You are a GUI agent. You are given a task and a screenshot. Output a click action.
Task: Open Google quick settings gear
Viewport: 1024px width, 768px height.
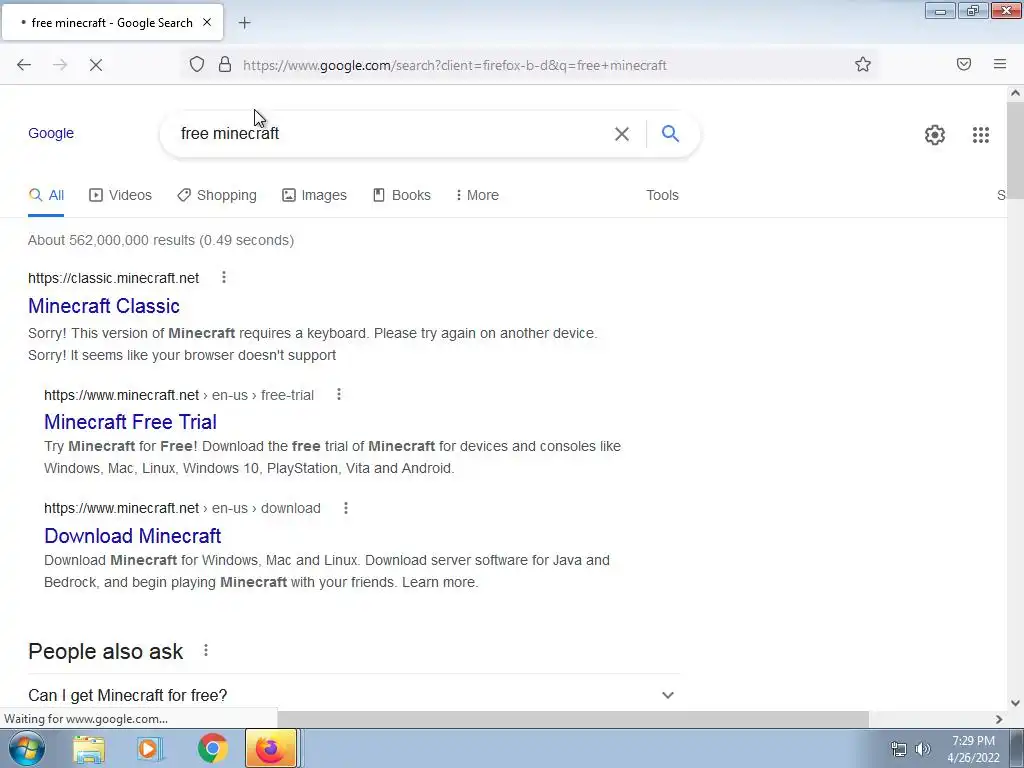coord(935,135)
